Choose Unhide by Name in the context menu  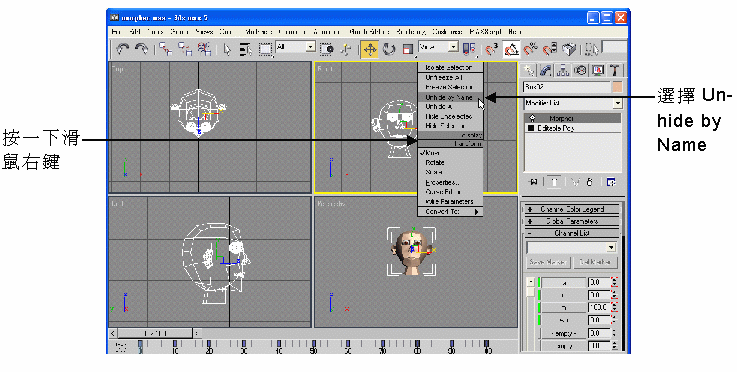[449, 97]
